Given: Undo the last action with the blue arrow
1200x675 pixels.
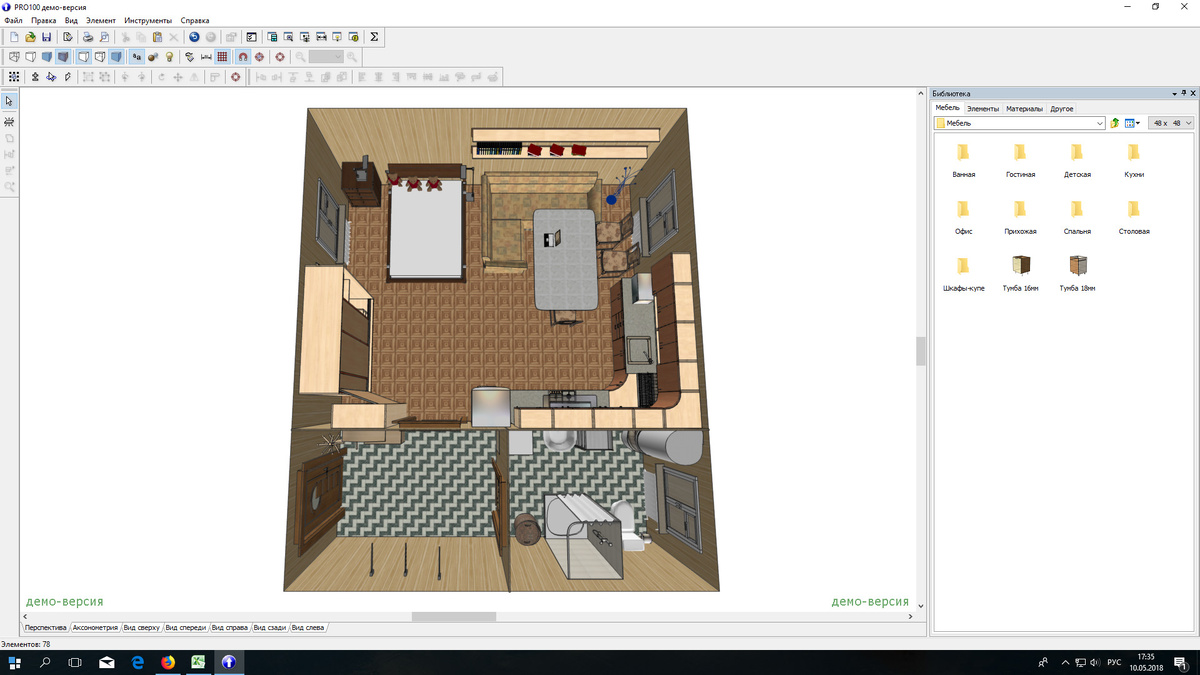Looking at the screenshot, I should [x=194, y=37].
